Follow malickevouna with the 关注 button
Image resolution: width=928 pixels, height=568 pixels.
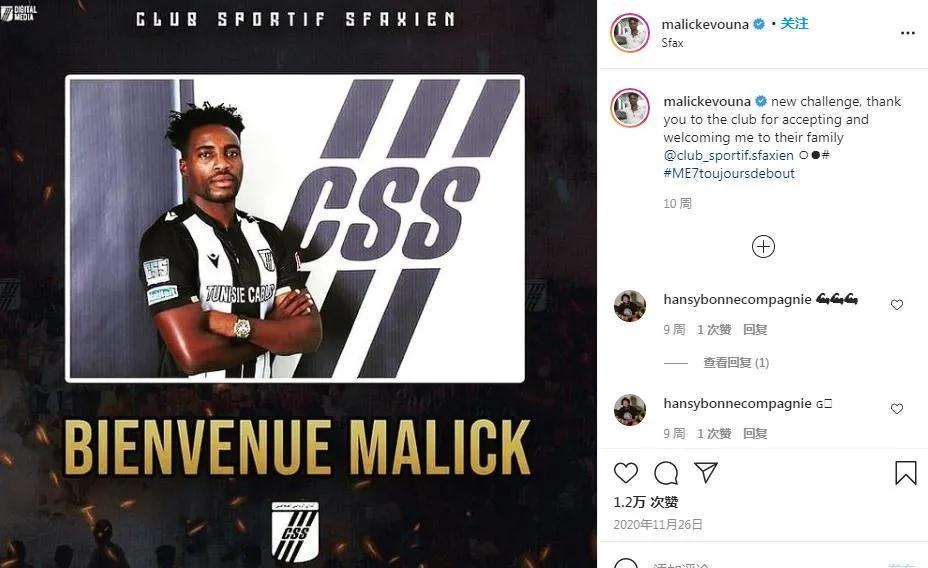coord(794,24)
